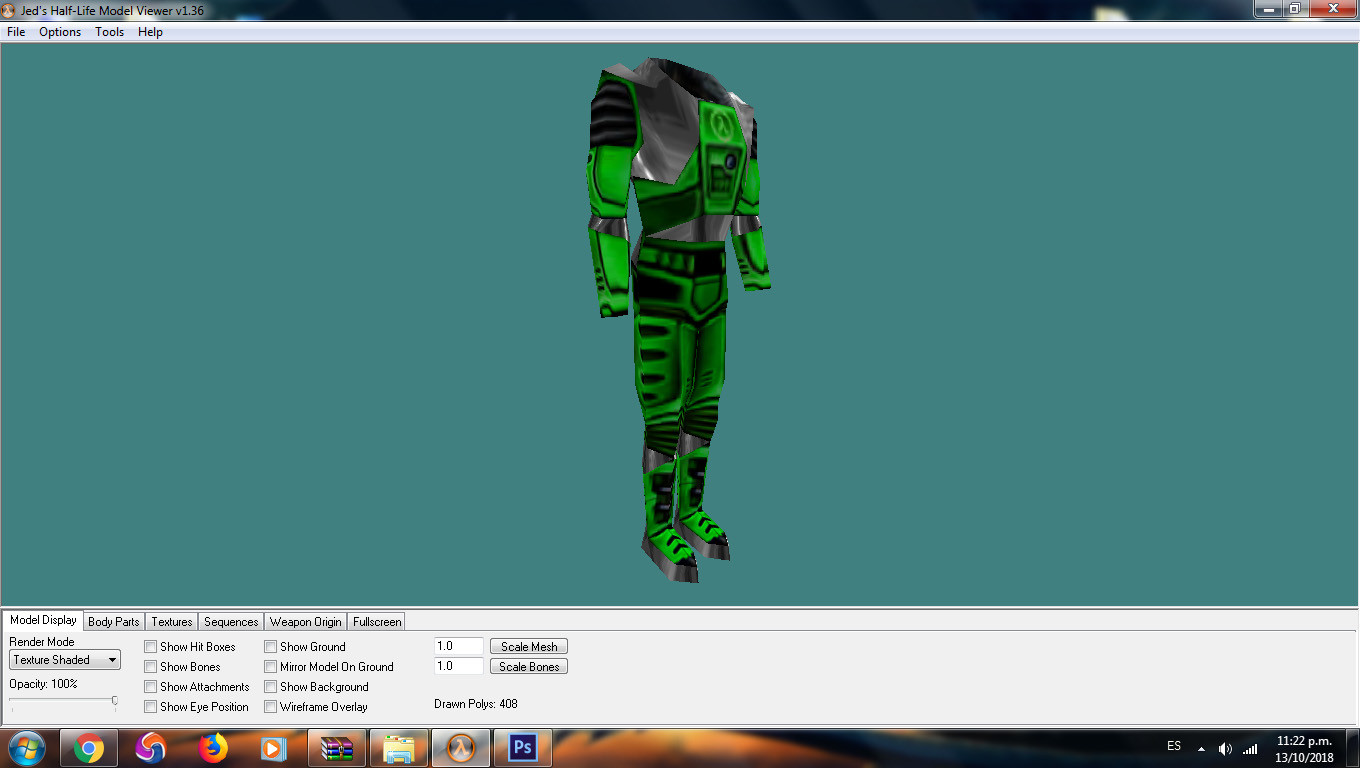This screenshot has height=768, width=1360.
Task: Open the Options menu
Action: 60,31
